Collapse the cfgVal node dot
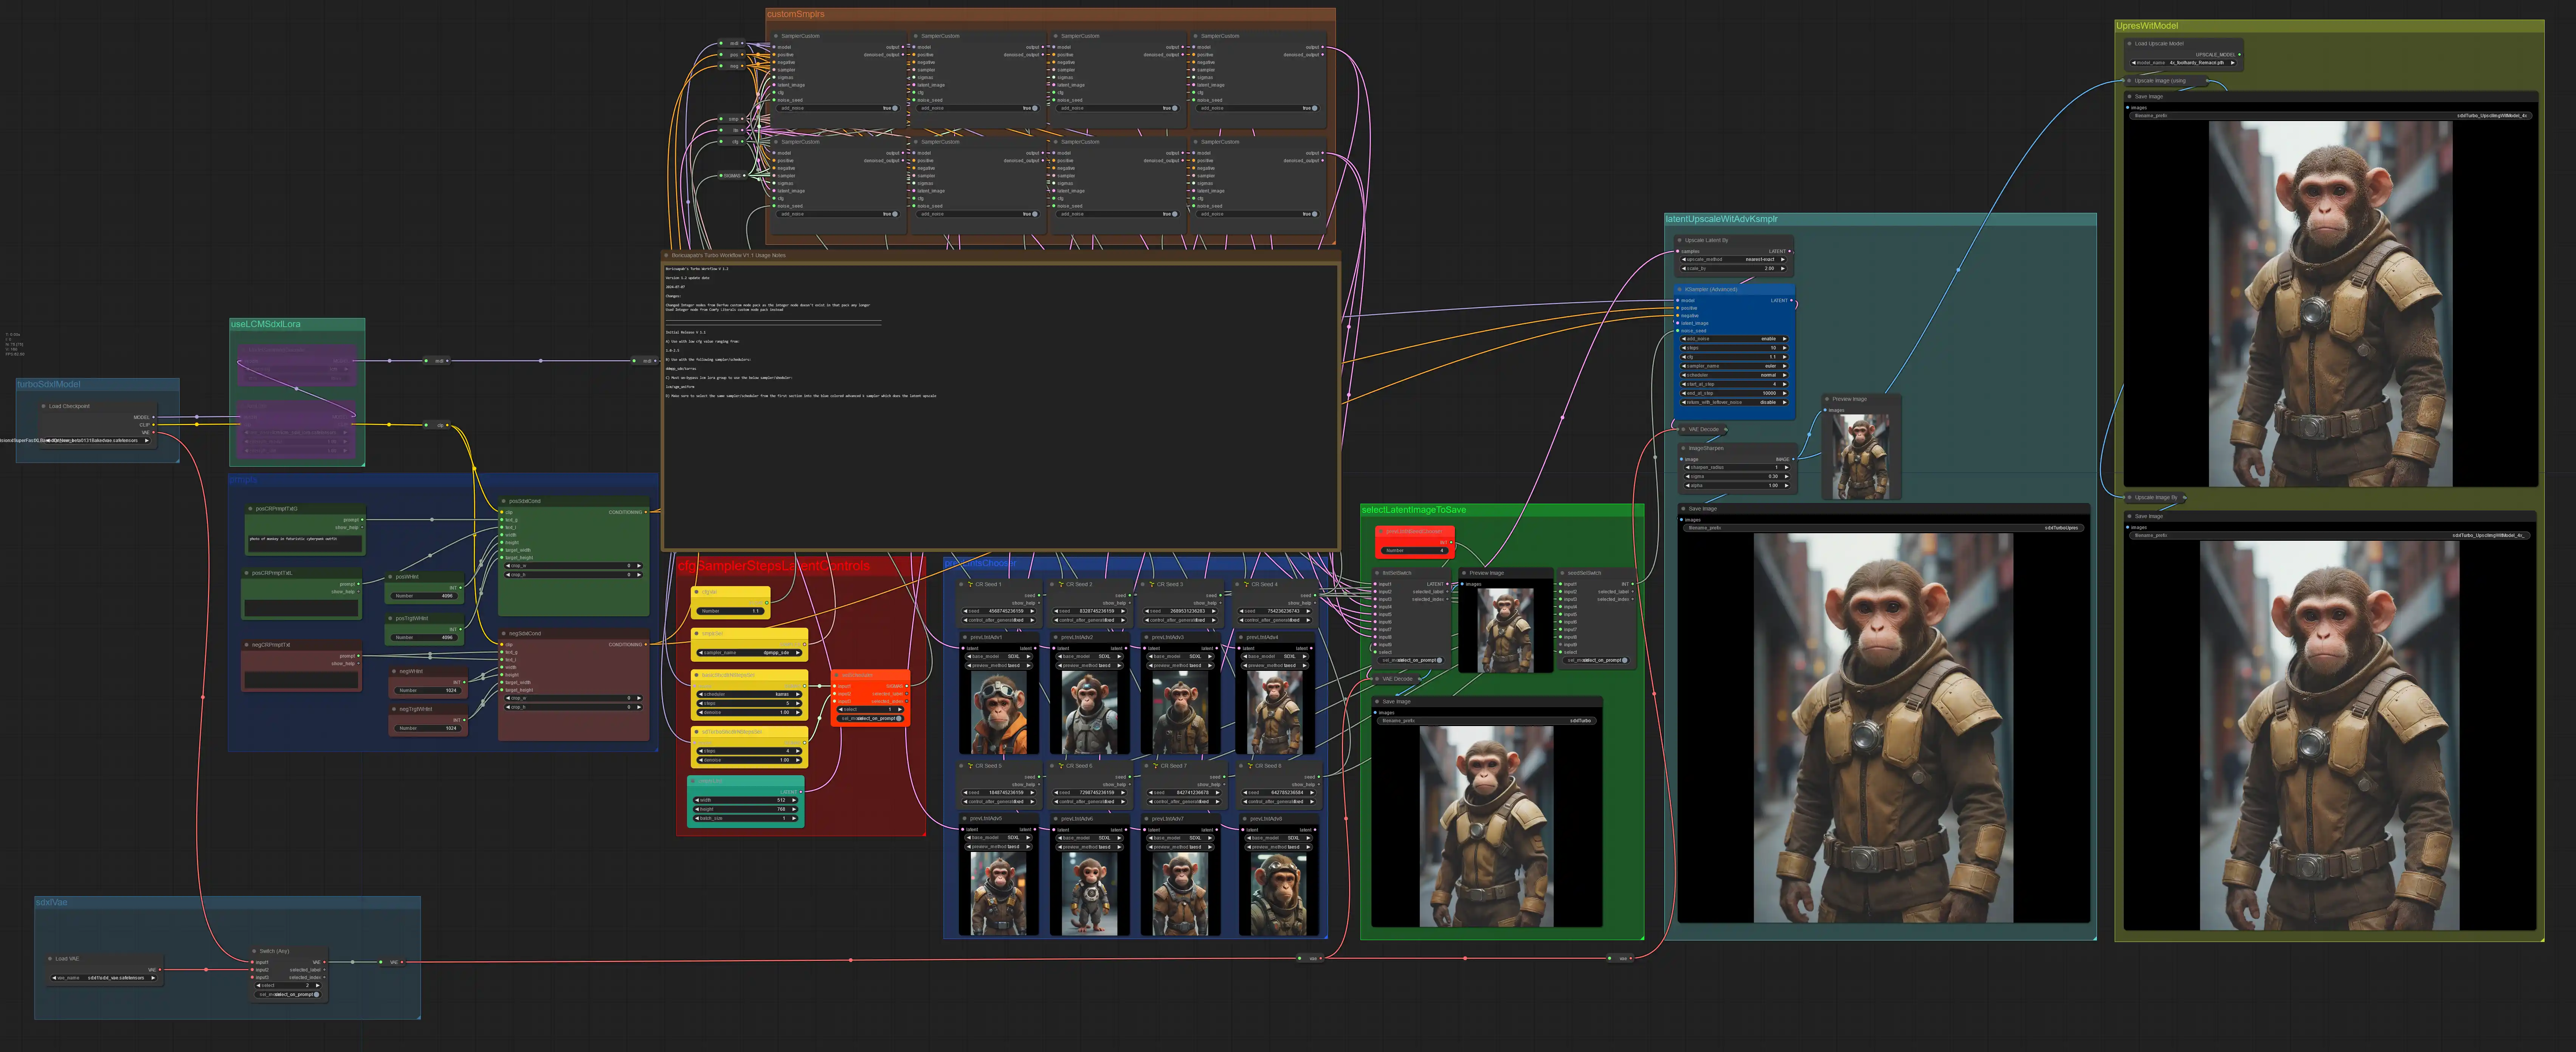The image size is (2576, 1052). click(697, 592)
